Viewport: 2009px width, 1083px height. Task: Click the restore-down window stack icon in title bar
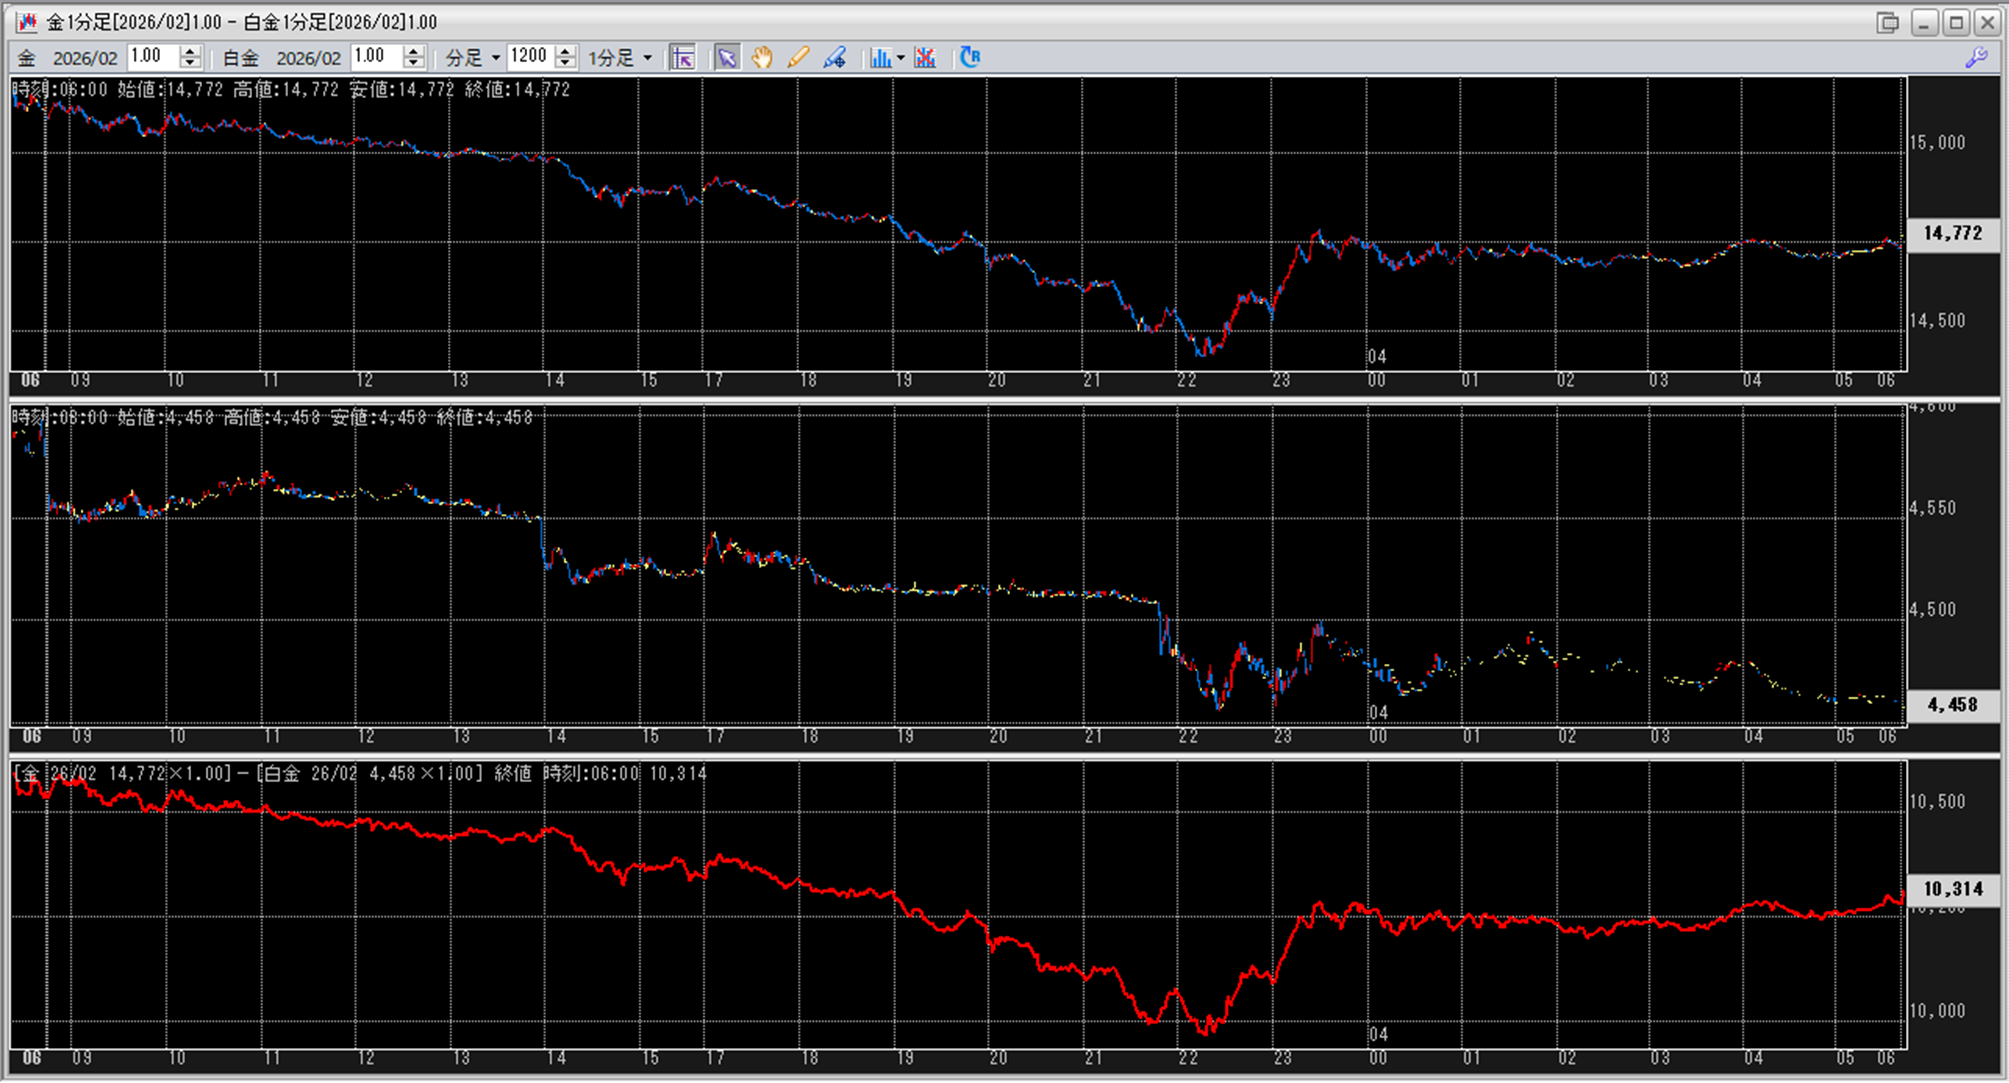[1887, 22]
